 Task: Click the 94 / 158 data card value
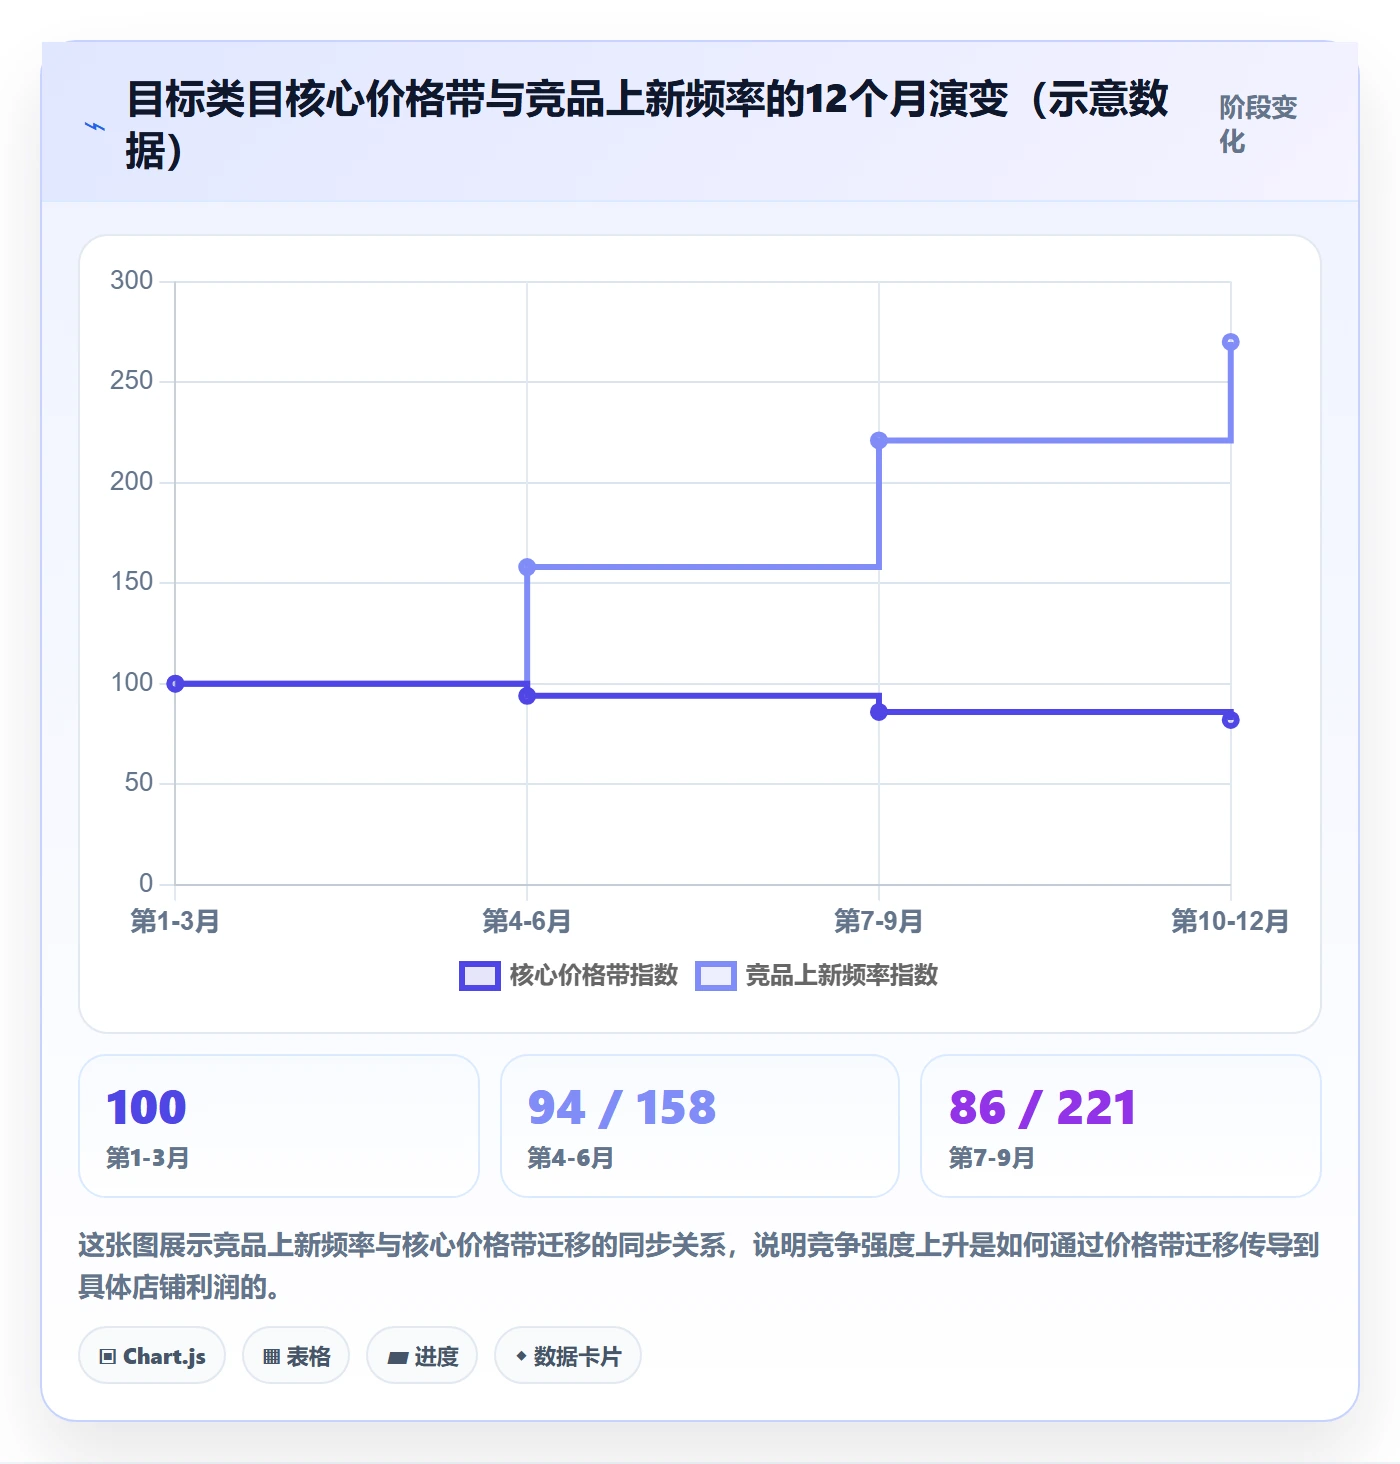click(x=622, y=1108)
